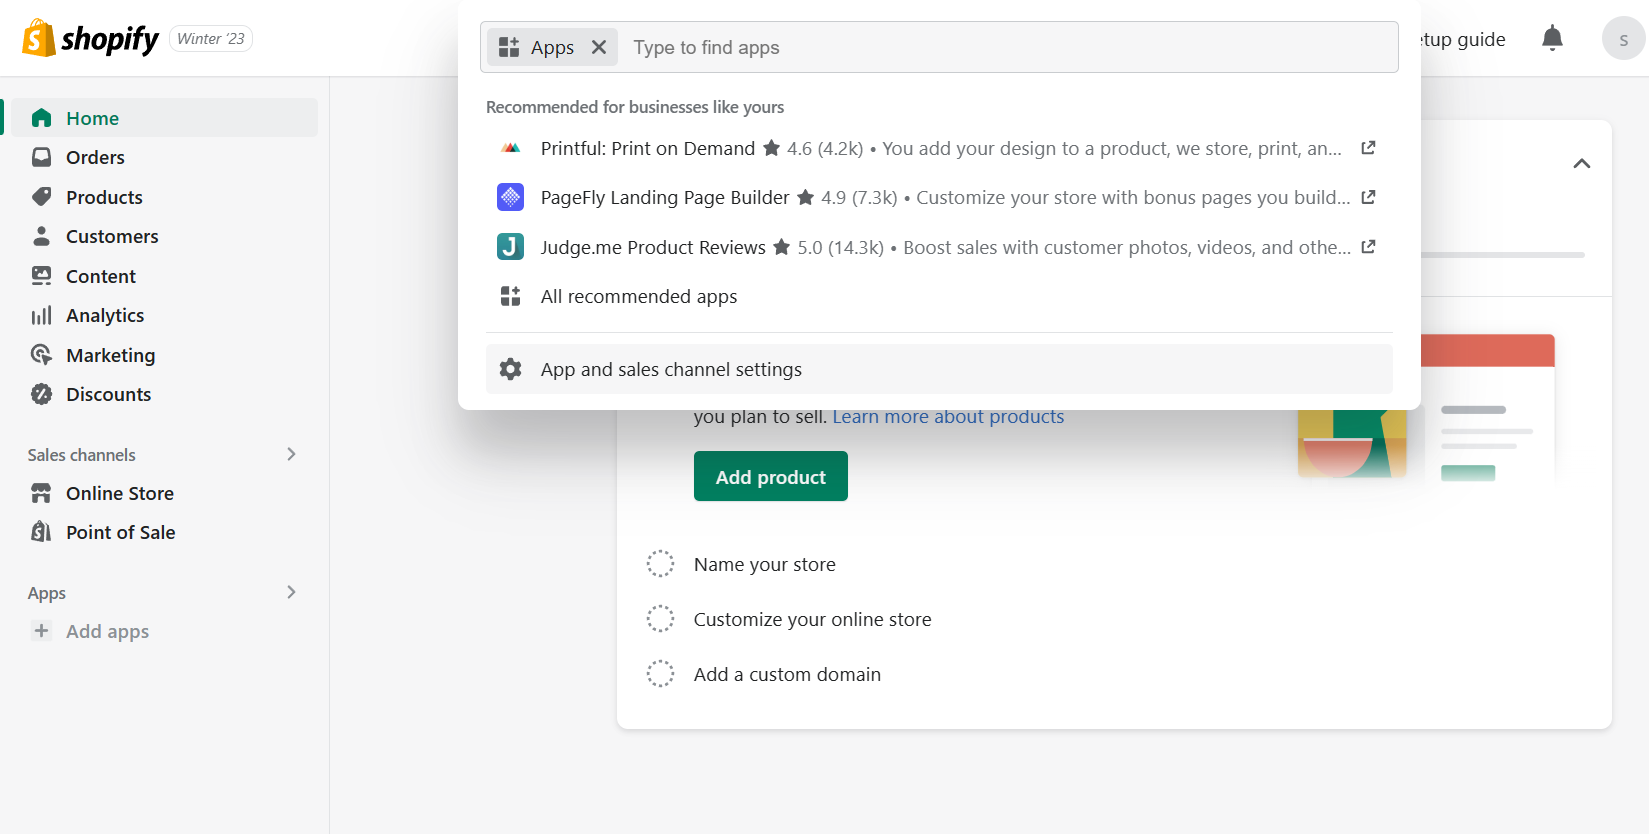Click the Home house icon
Screen dimensions: 1649x834
coord(41,118)
